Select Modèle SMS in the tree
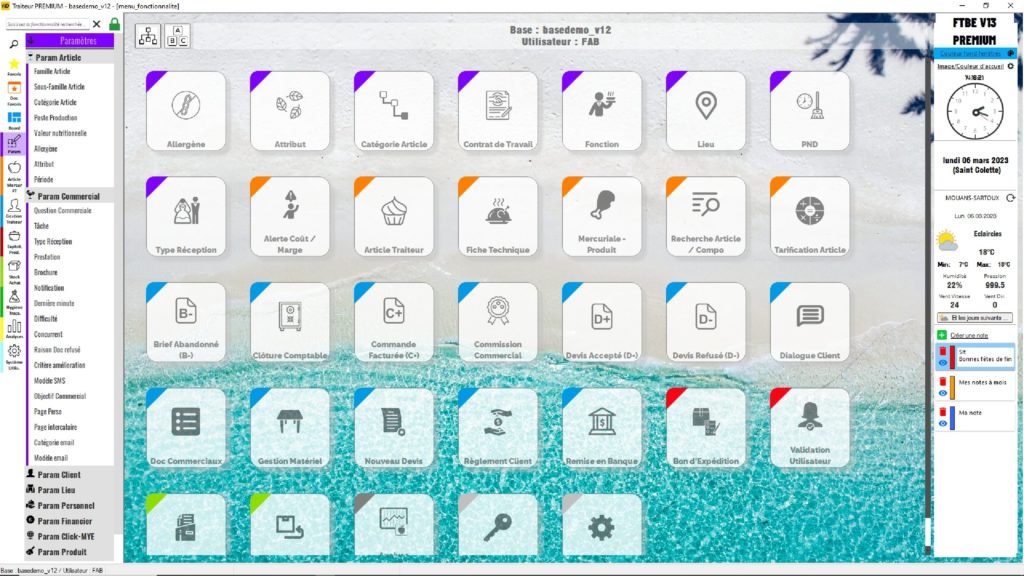Screen dimensions: 1024x576 coord(50,381)
